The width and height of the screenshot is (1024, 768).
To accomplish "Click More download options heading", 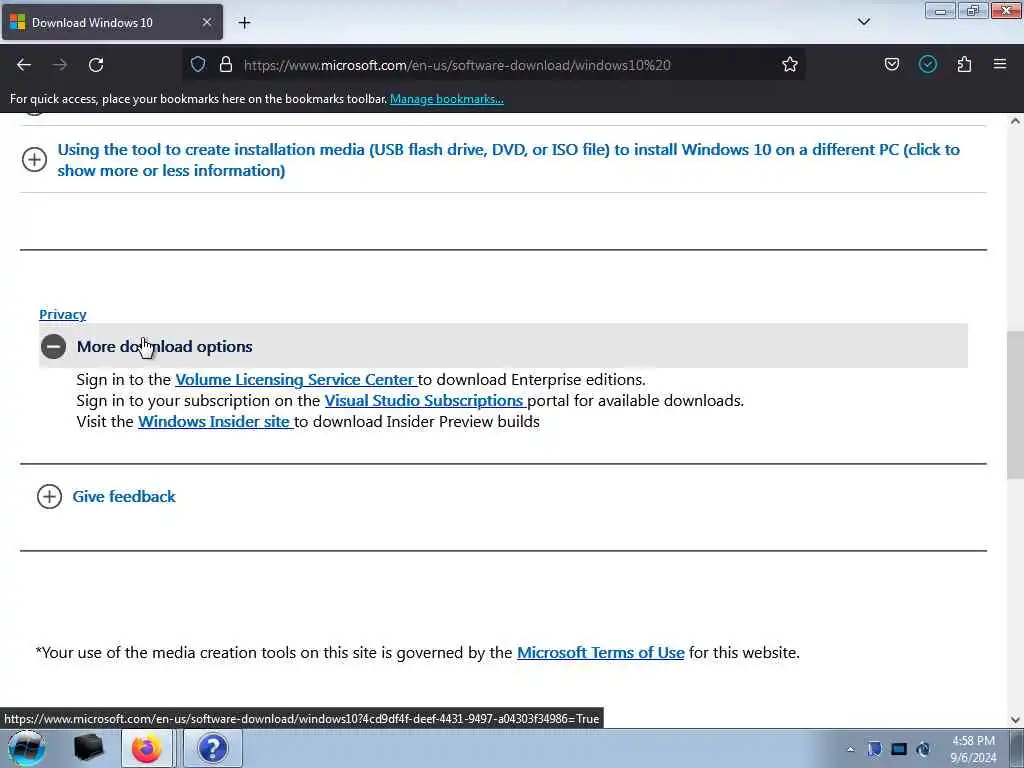I will (165, 347).
